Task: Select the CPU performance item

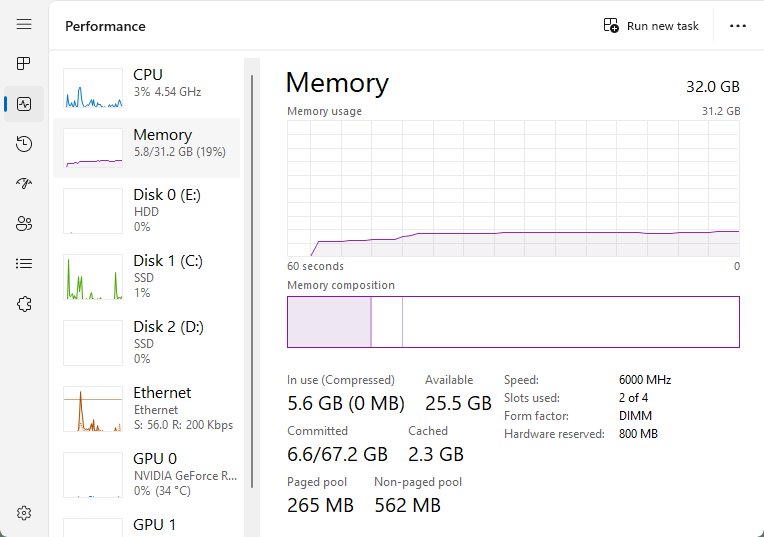Action: [146, 88]
